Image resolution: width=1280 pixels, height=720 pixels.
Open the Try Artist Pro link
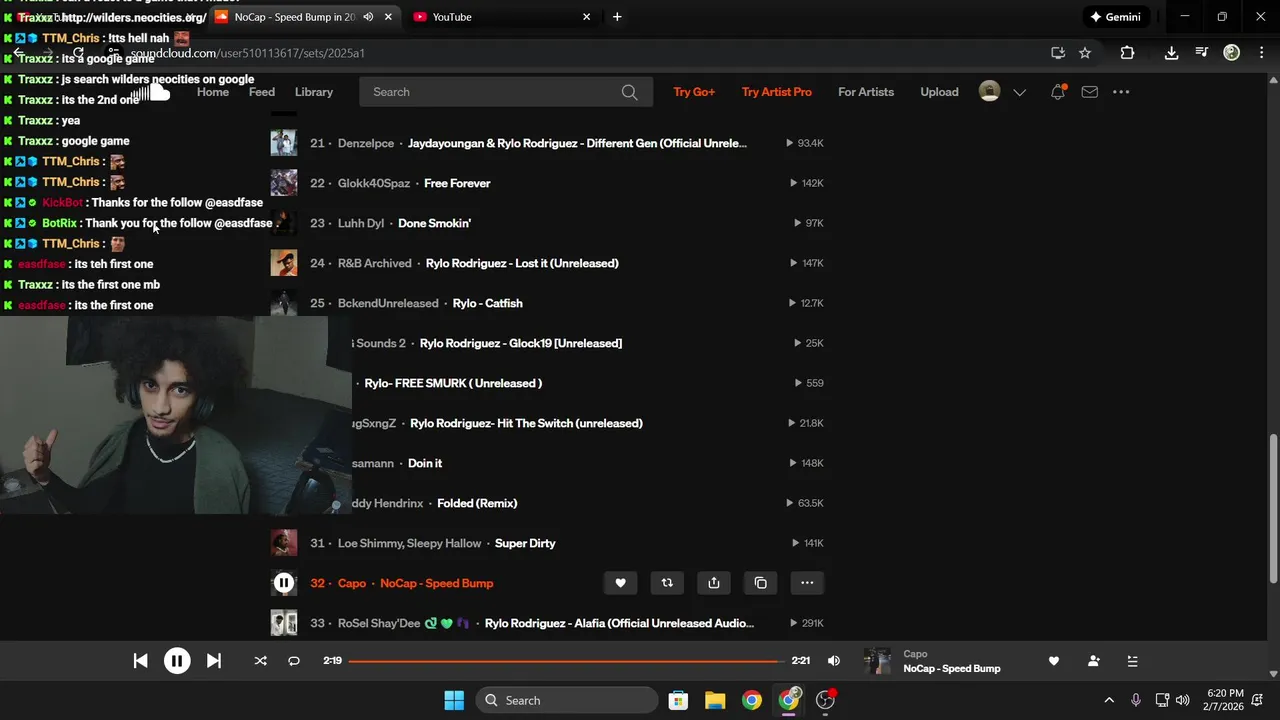777,92
